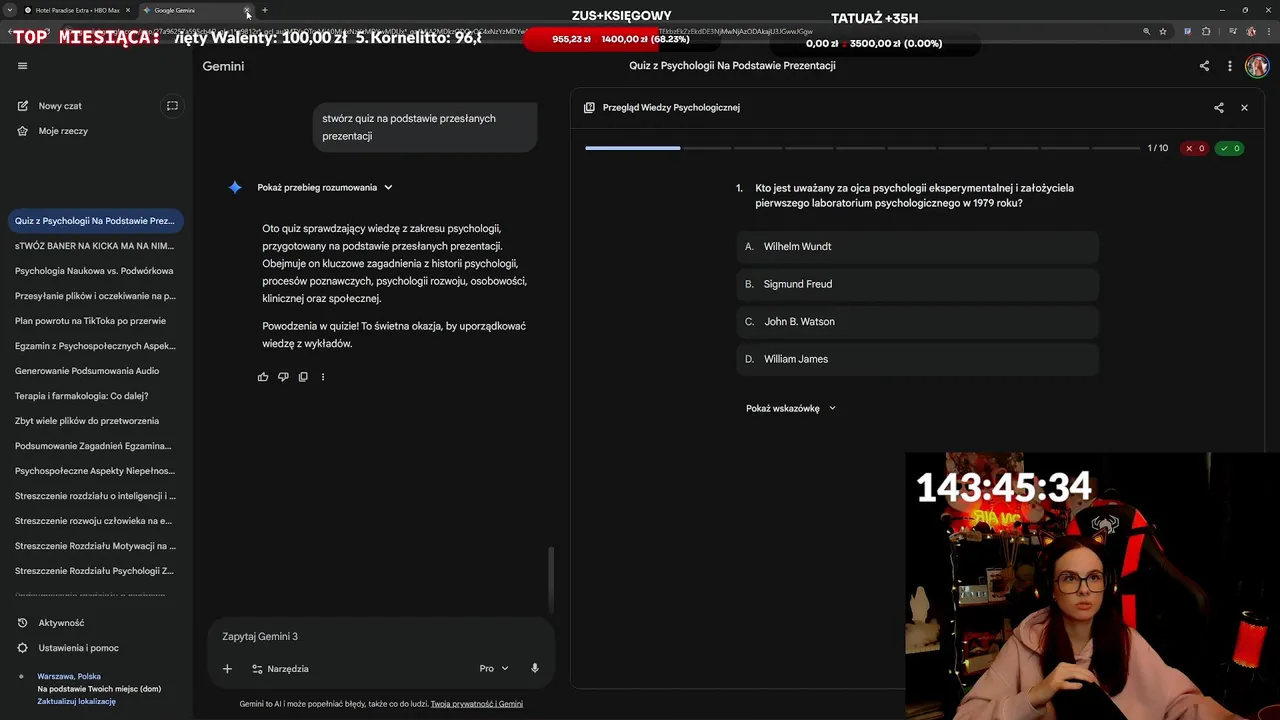Click the plus attach button in prompt box

[227, 669]
